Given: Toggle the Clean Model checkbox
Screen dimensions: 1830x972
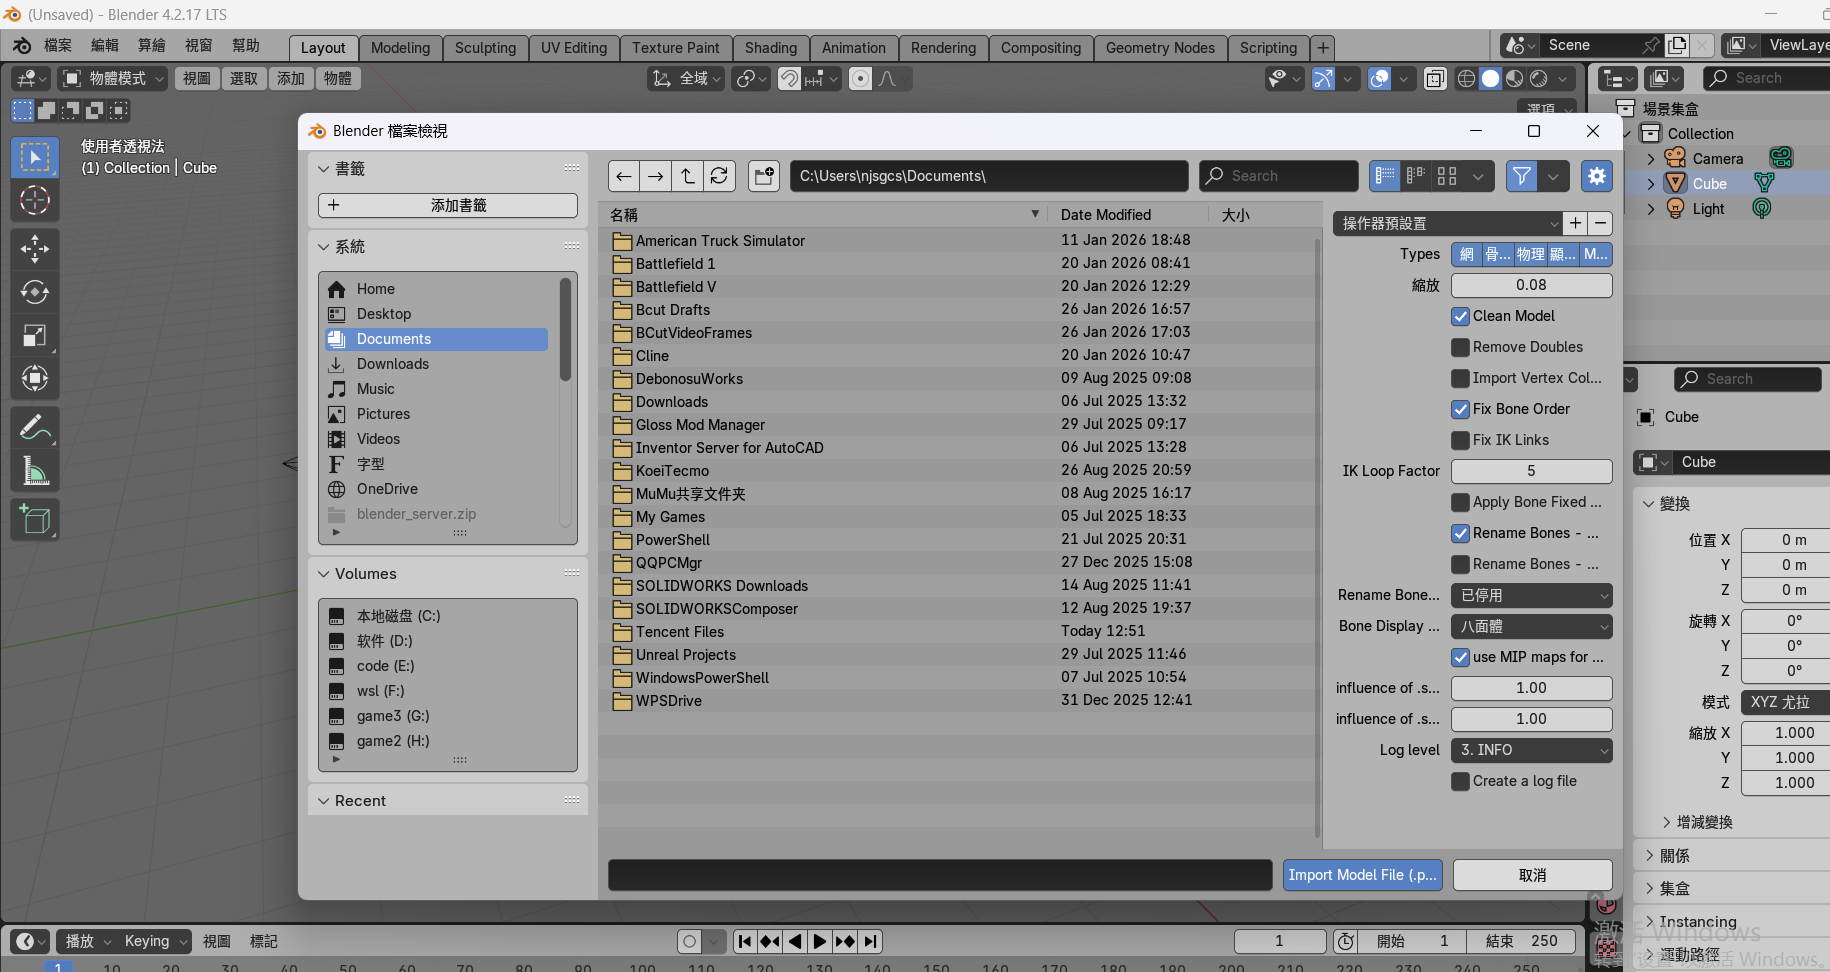Looking at the screenshot, I should pos(1461,317).
